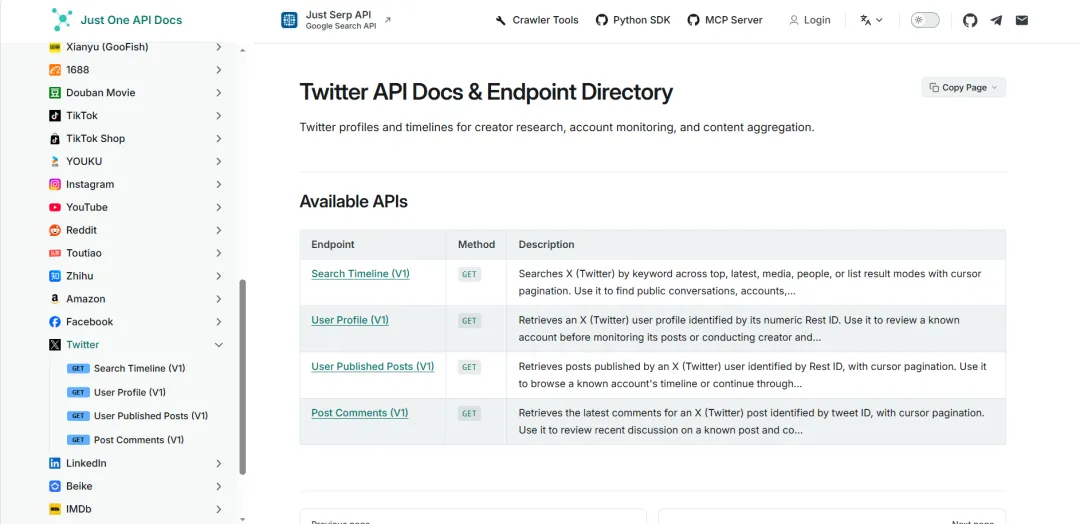Click the Toutiao icon in sidebar

click(55, 253)
